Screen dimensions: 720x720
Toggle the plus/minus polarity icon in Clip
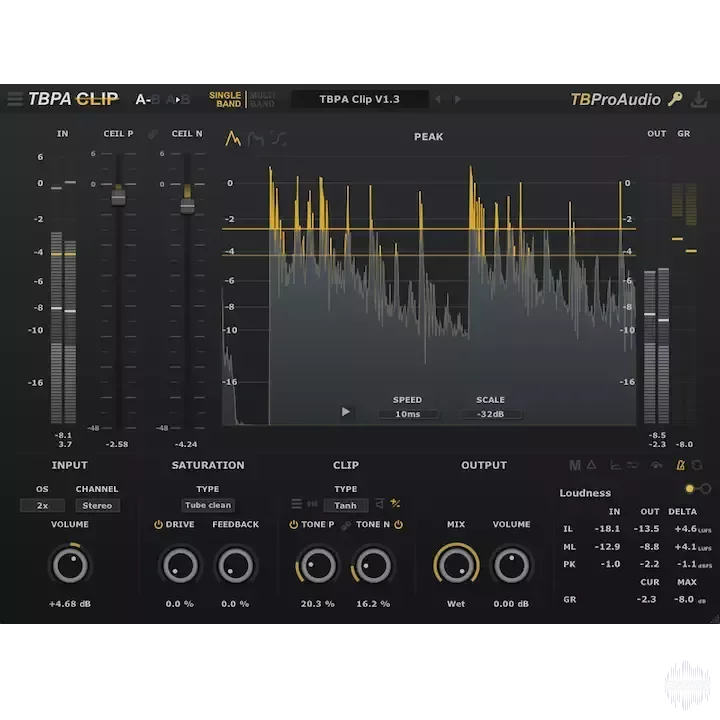click(x=395, y=503)
